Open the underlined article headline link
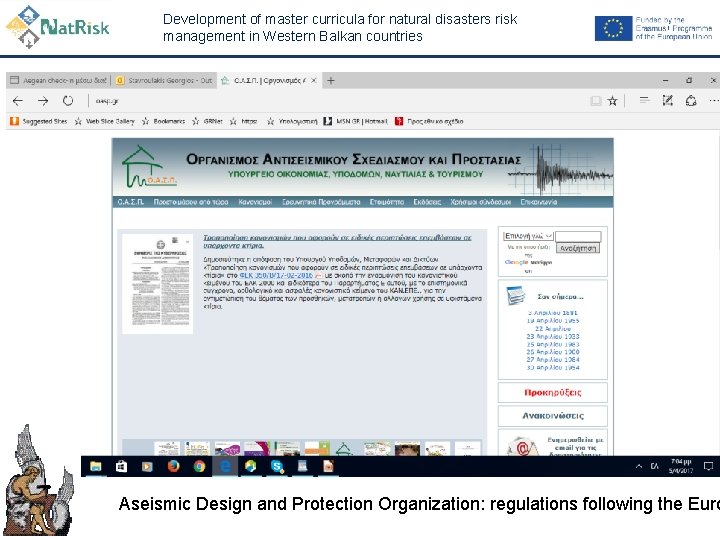The image size is (720, 540). (337, 242)
